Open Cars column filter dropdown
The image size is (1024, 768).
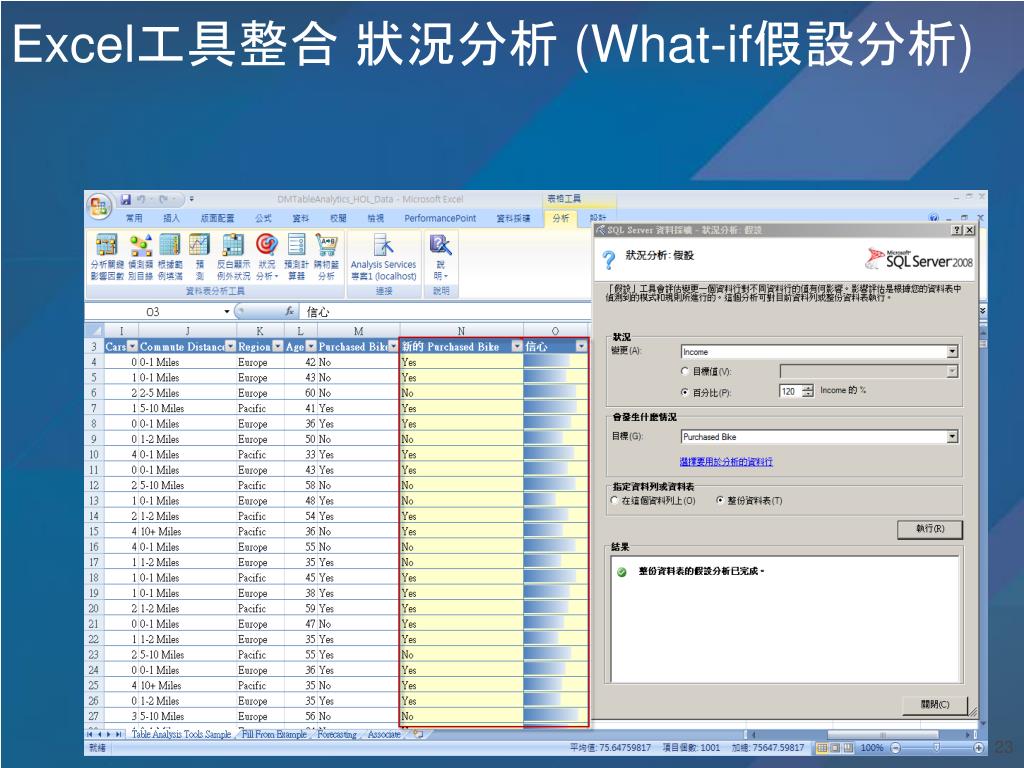(x=133, y=346)
